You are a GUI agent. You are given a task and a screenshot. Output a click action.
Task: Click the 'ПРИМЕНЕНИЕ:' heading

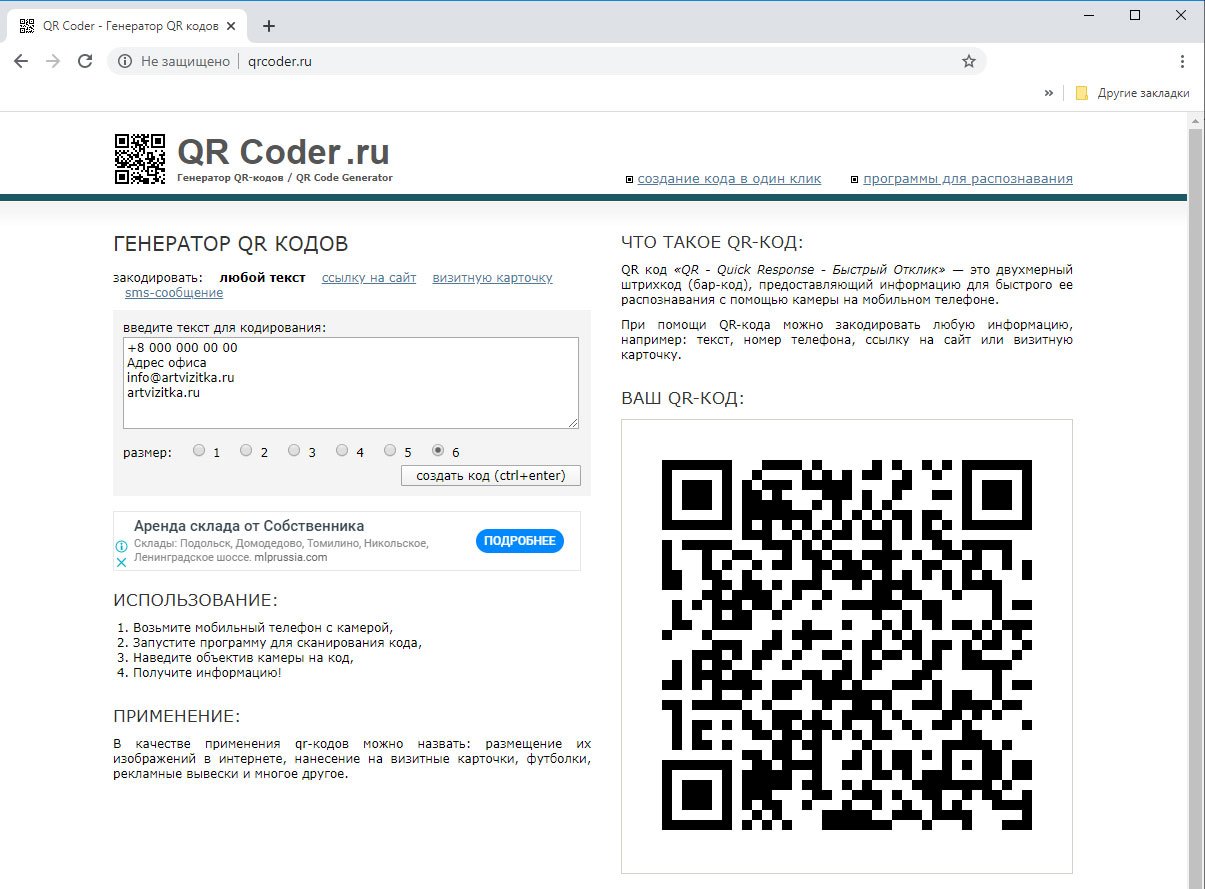pyautogui.click(x=177, y=716)
